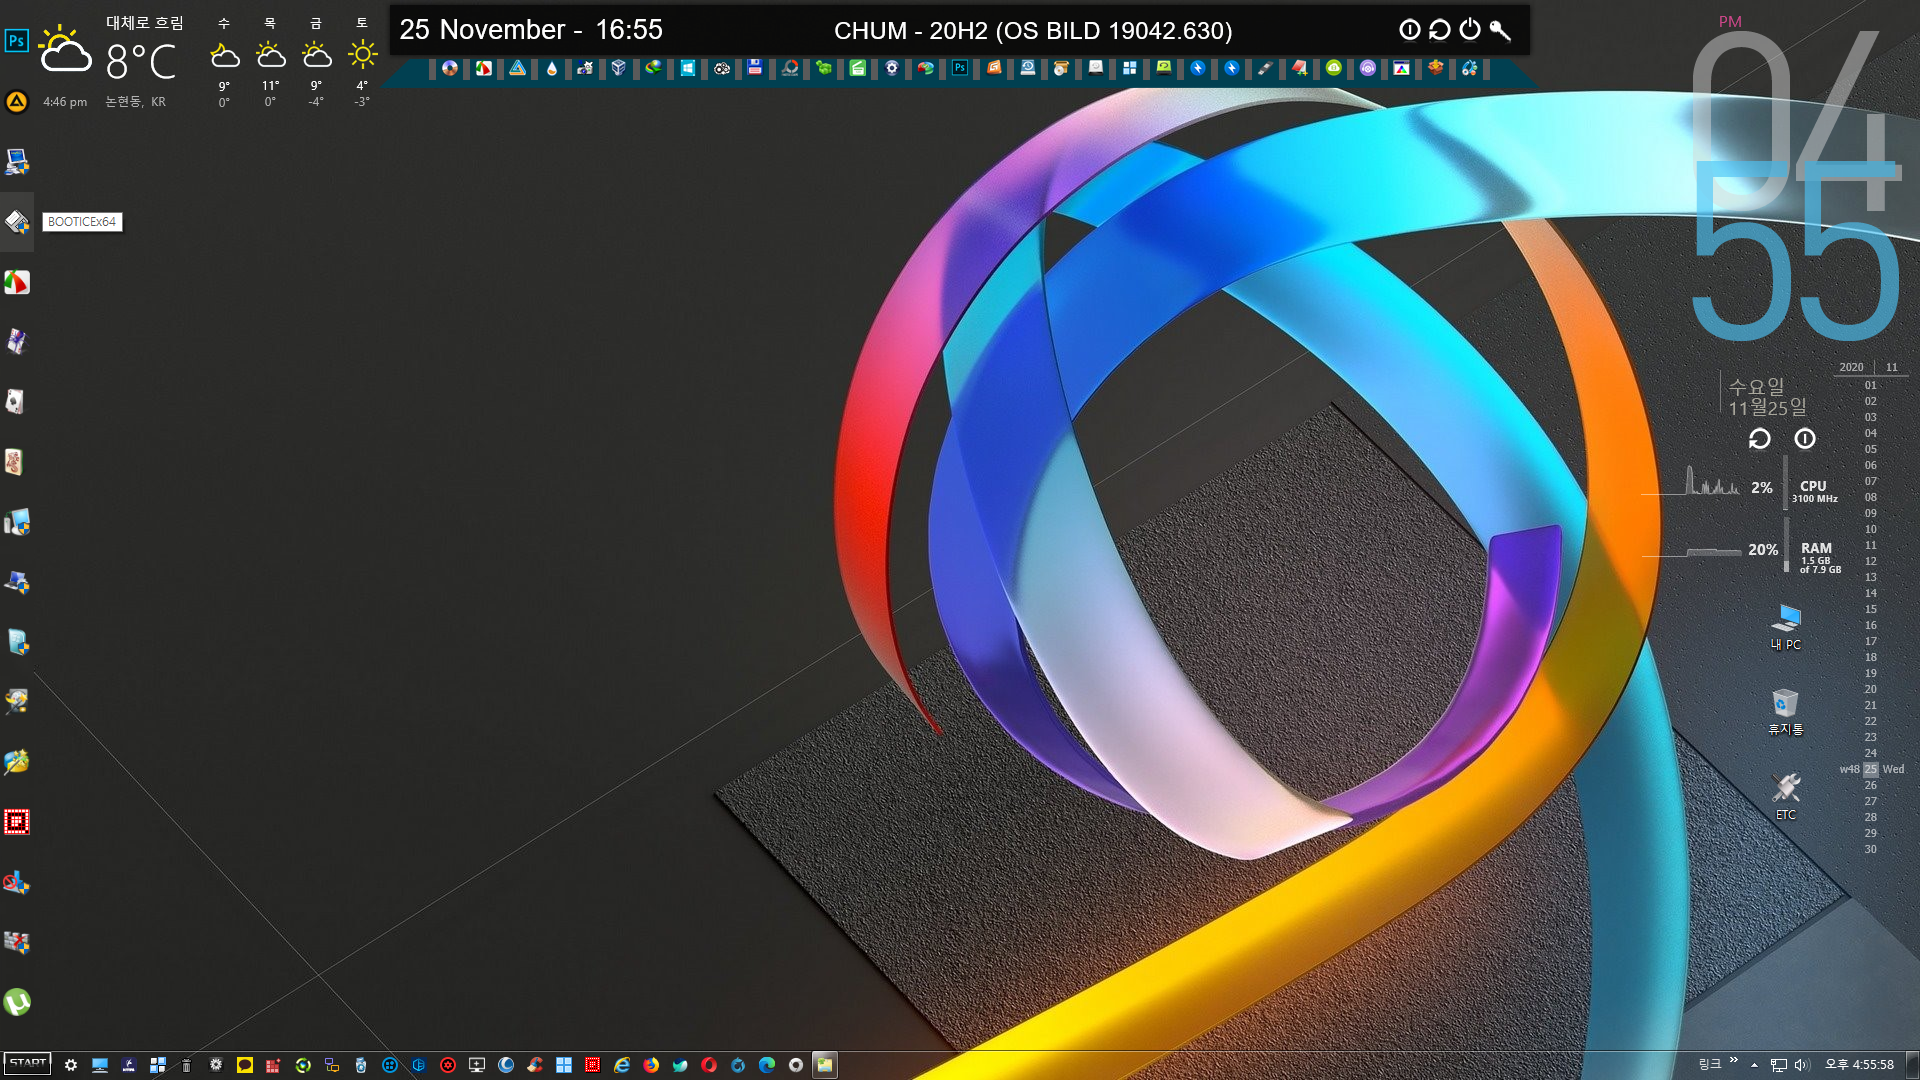Open the Photoshop shortcut above the sidebar
The width and height of the screenshot is (1920, 1080).
tap(17, 41)
